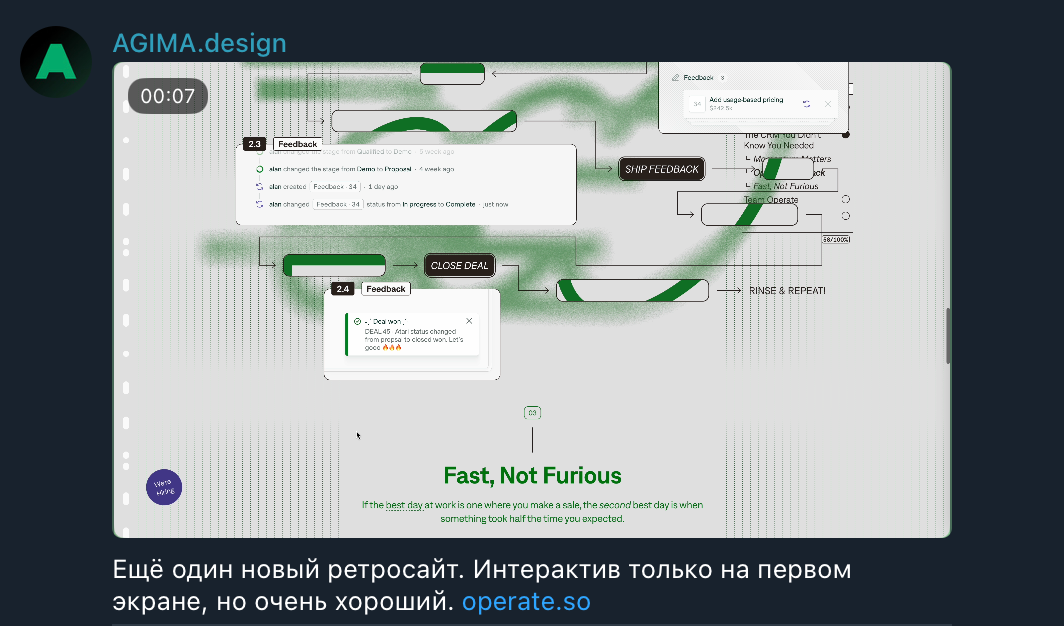Click the 98/100% progress label

click(x=836, y=239)
